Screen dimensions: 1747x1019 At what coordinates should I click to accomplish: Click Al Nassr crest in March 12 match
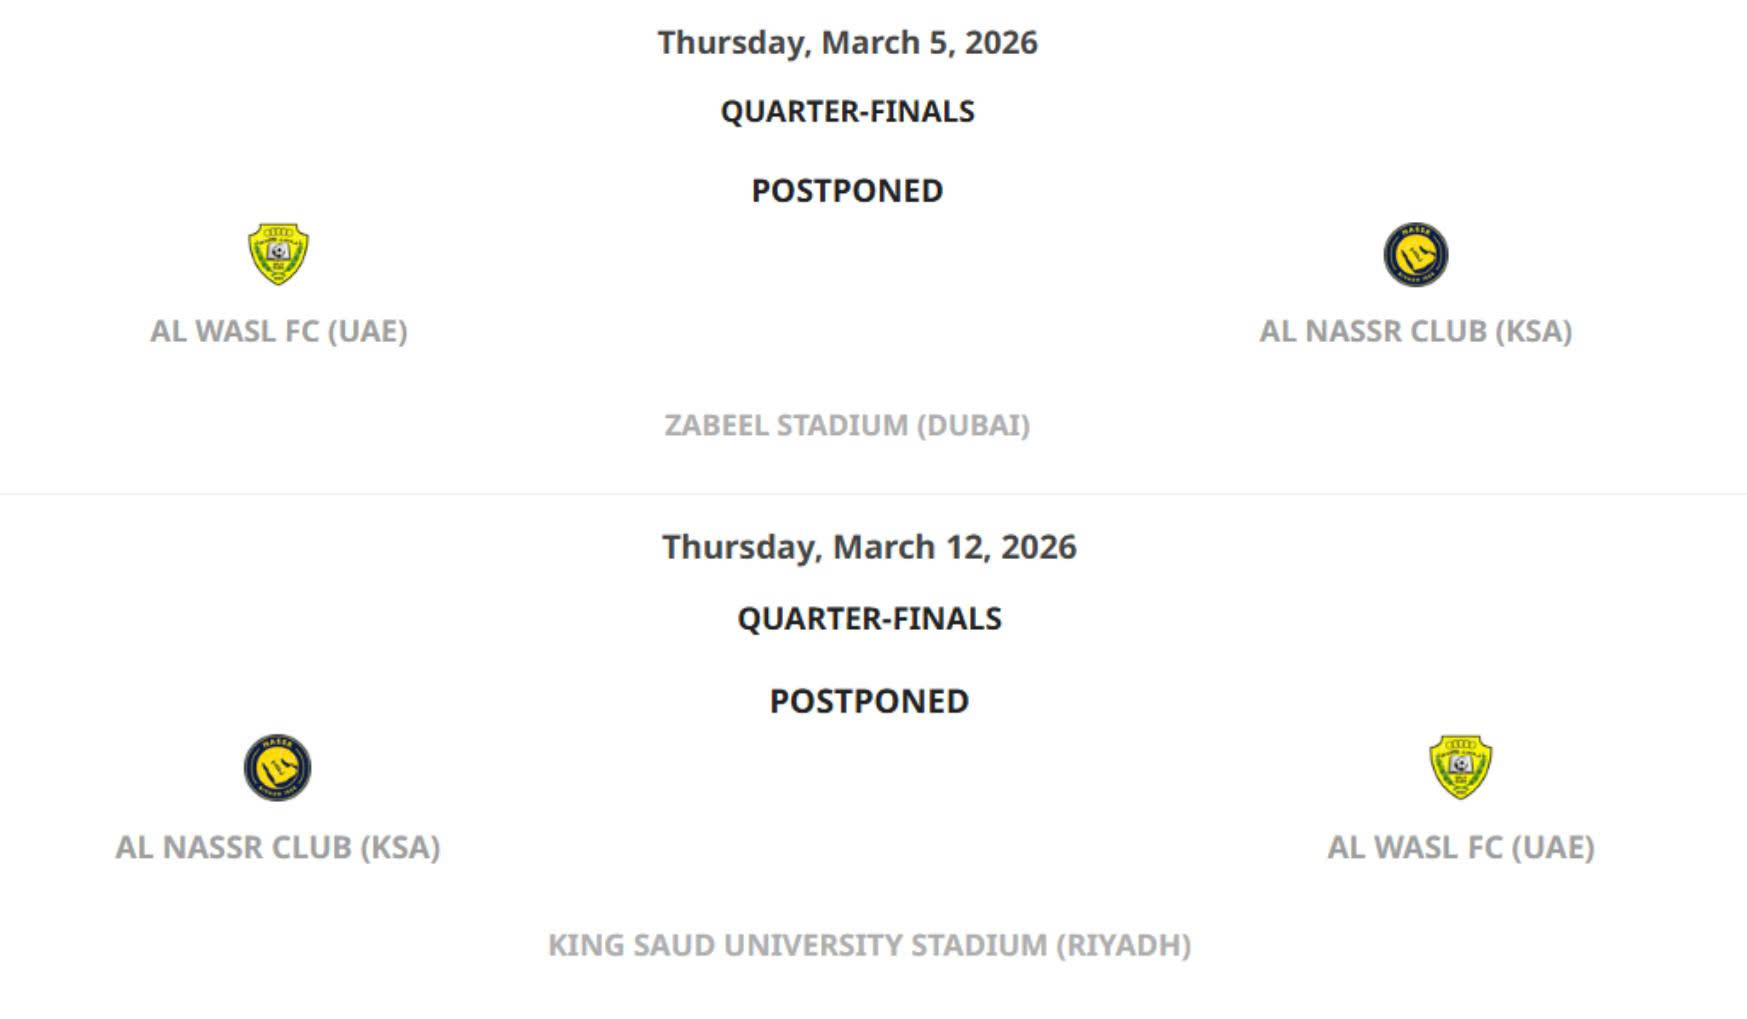click(277, 768)
